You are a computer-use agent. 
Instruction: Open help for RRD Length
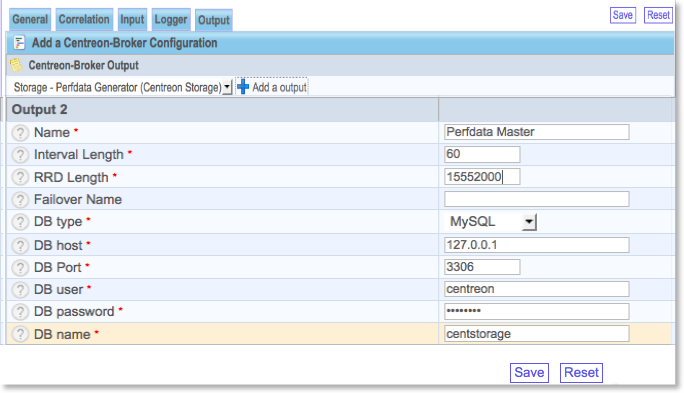pos(20,177)
